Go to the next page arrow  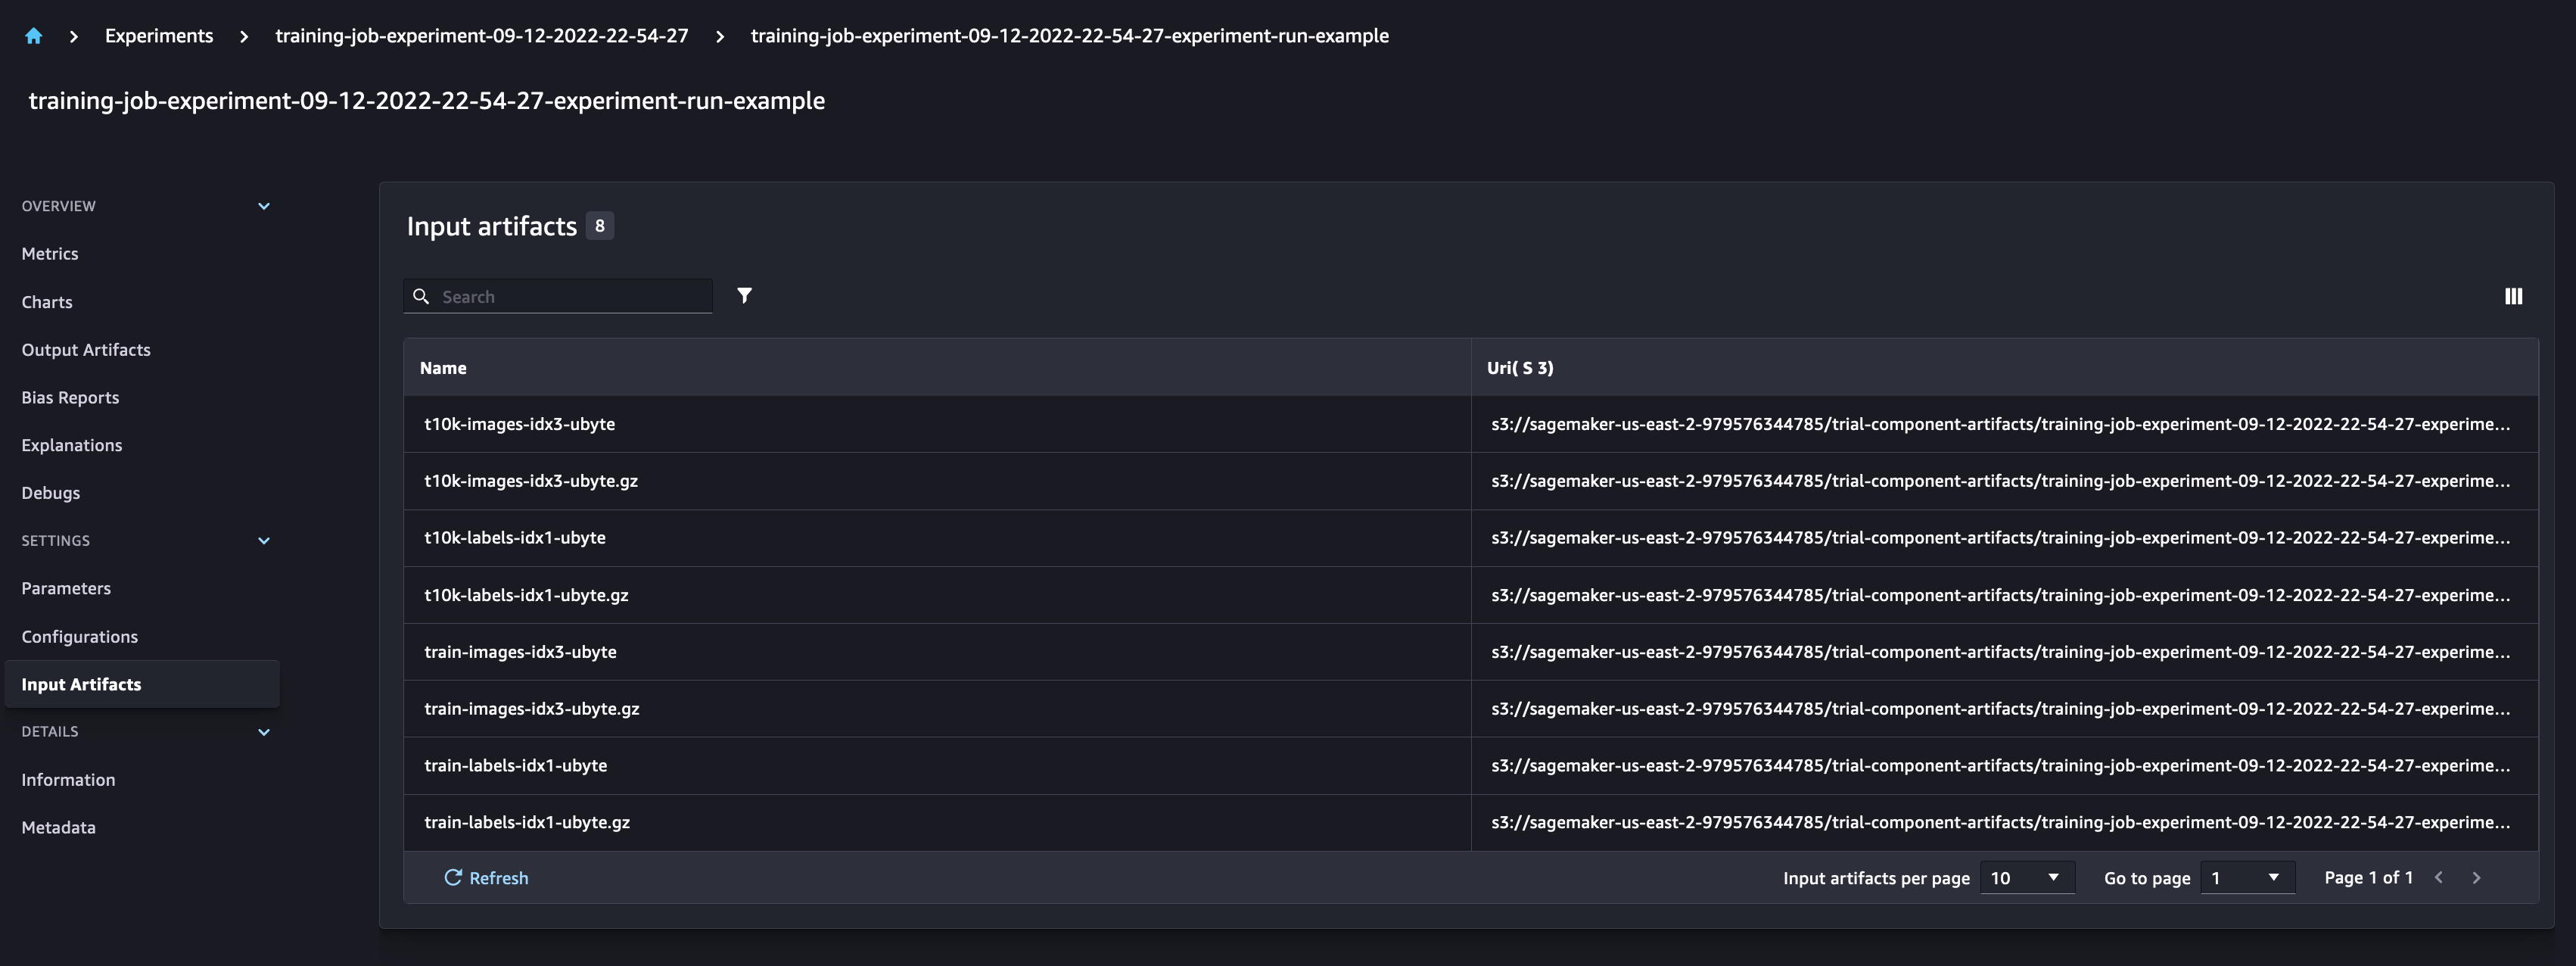tap(2476, 878)
